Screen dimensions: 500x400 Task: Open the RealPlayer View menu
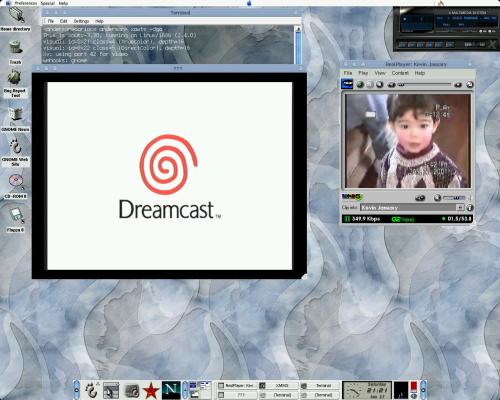[380, 73]
